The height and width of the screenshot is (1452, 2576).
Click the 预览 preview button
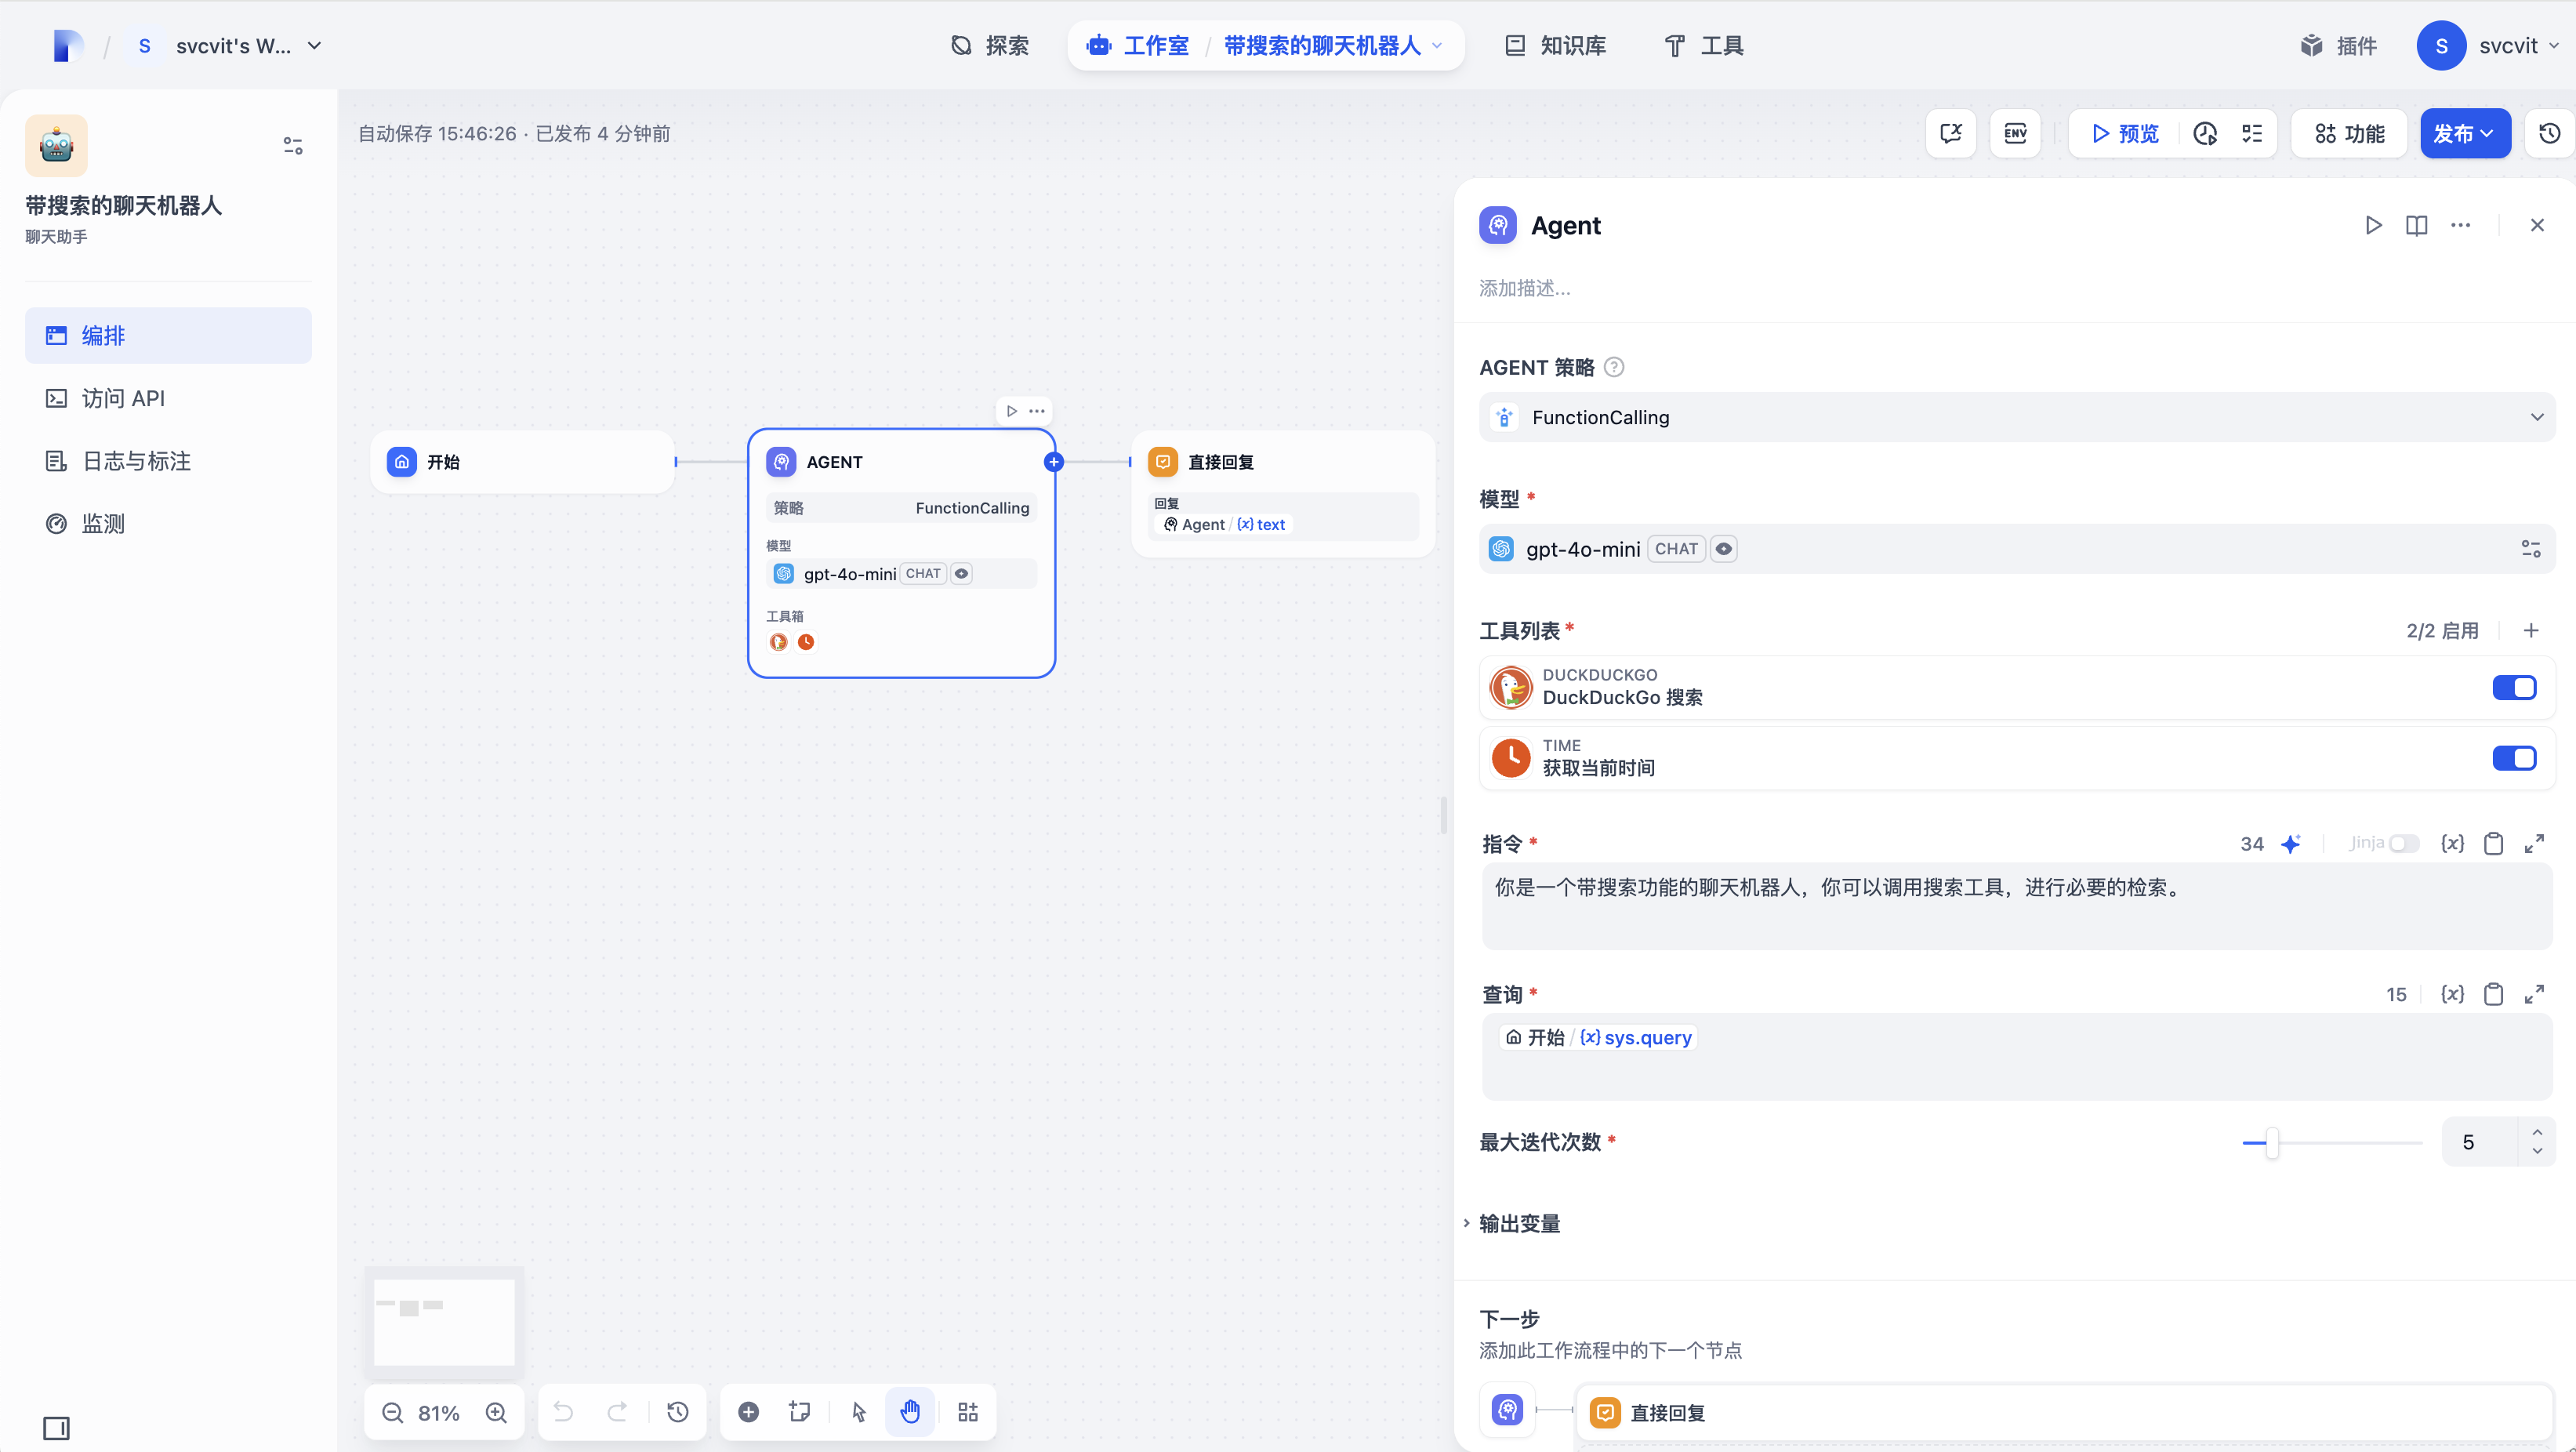[2125, 133]
